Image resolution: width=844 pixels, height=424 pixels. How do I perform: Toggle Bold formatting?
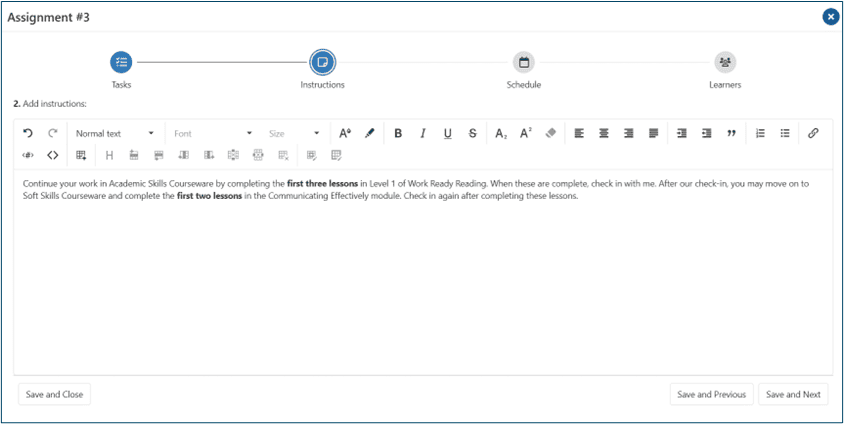tap(398, 133)
